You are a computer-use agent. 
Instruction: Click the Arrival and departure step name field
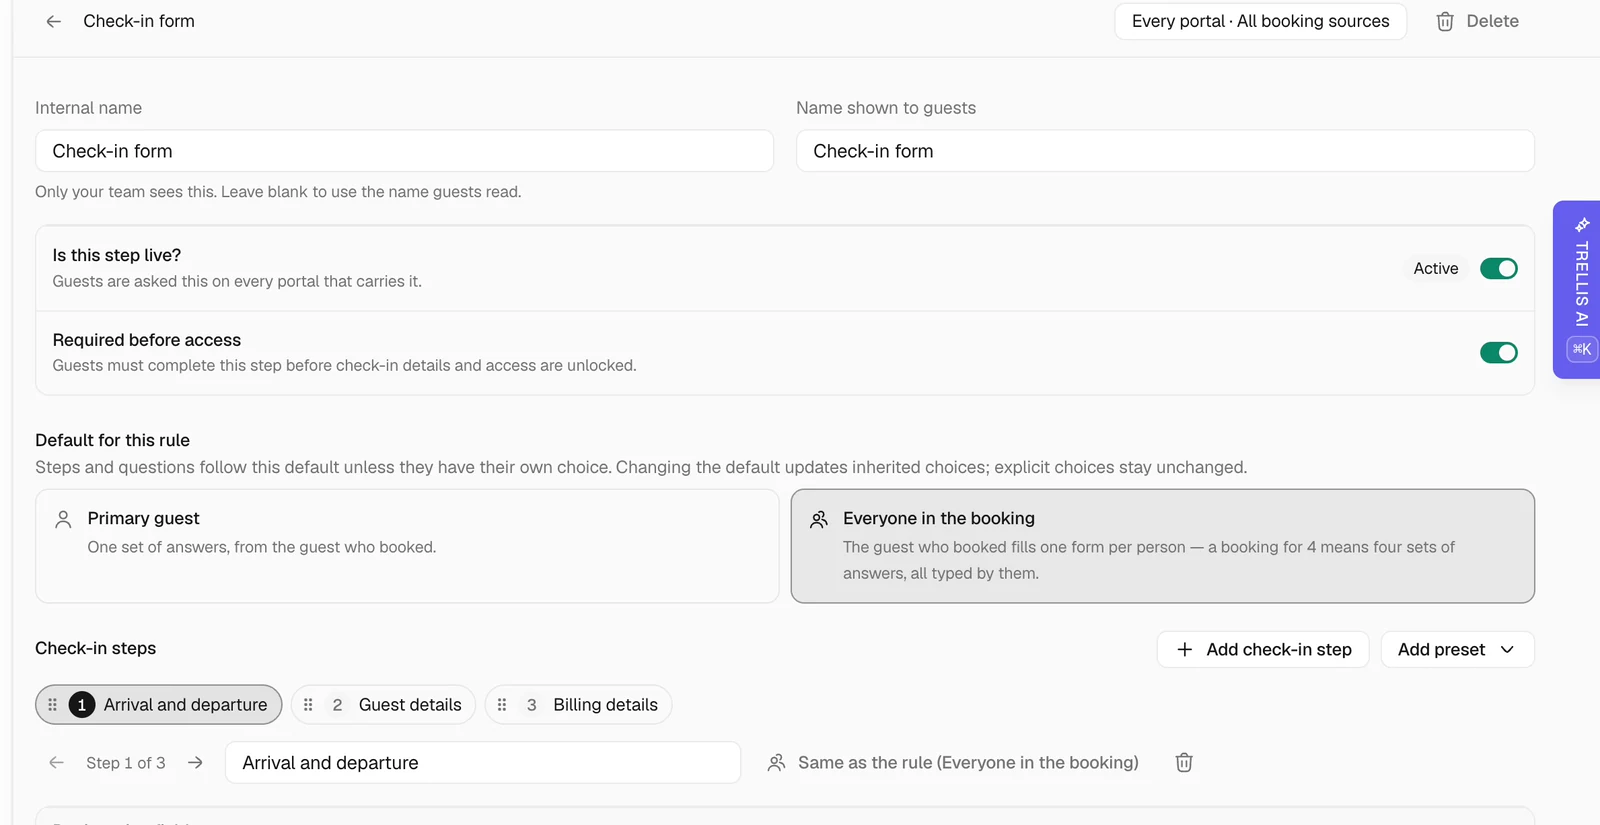483,763
